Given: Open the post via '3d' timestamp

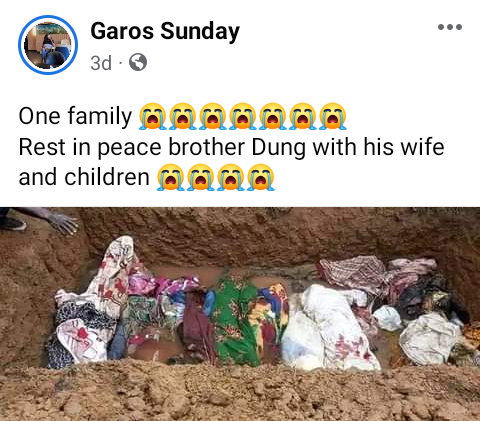Looking at the screenshot, I should 101,63.
